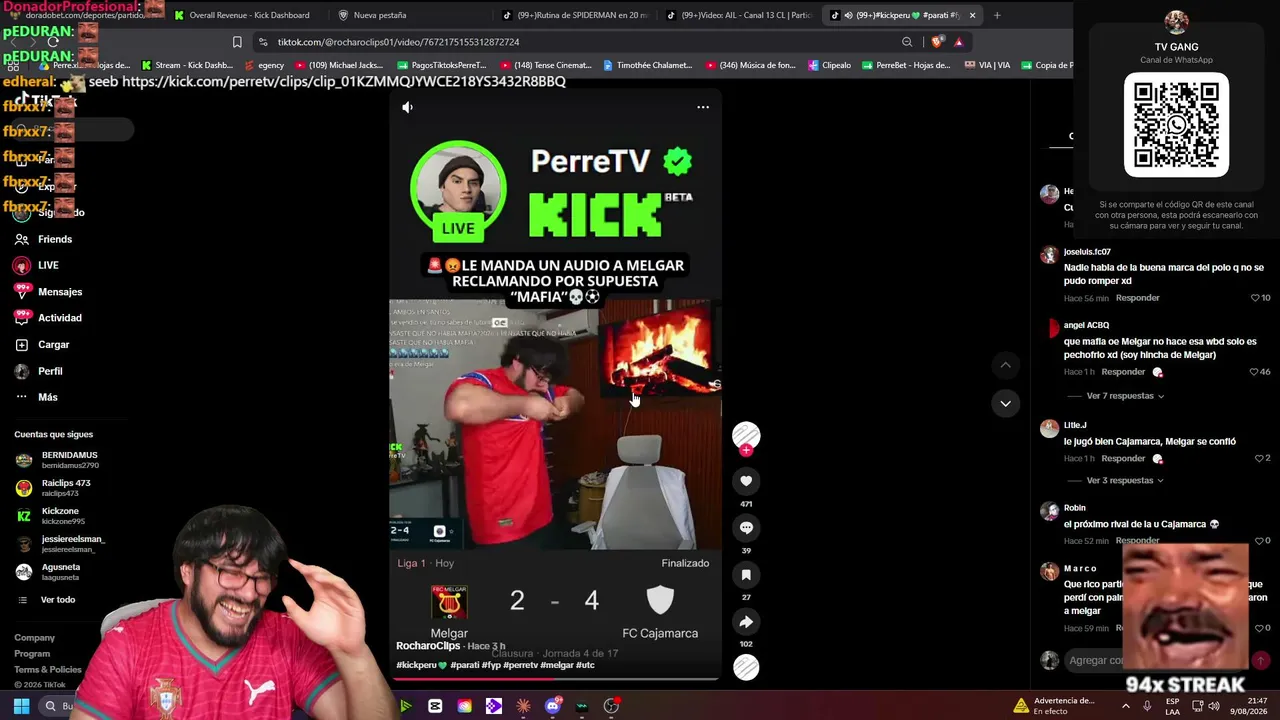Switch to Video: AIL - Canal 13 tab
Viewport: 1280px width, 720px height.
pyautogui.click(x=739, y=15)
